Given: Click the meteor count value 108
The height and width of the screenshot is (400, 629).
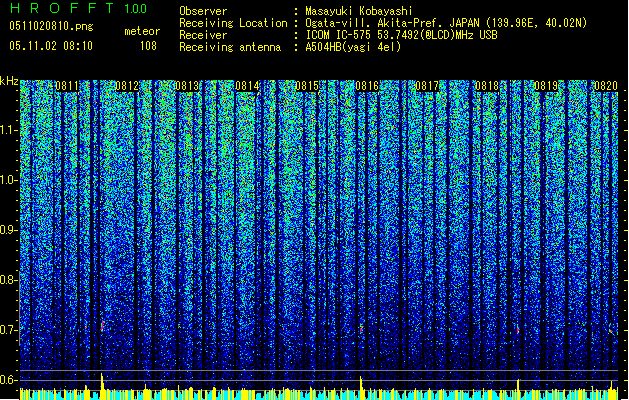Looking at the screenshot, I should pyautogui.click(x=148, y=46).
